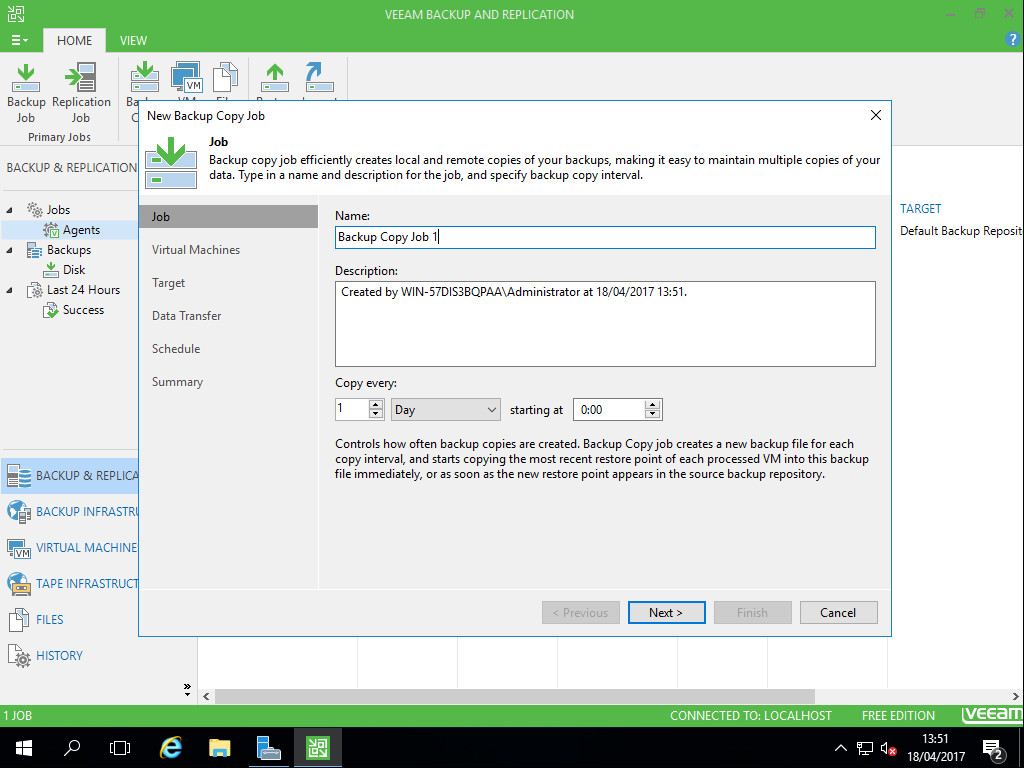Show hidden system tray icons
This screenshot has width=1024, height=768.
840,748
